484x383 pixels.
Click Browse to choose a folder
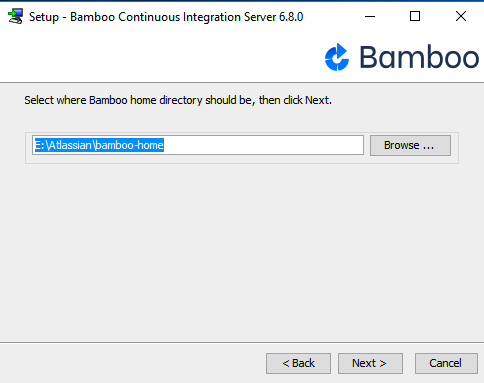click(410, 145)
